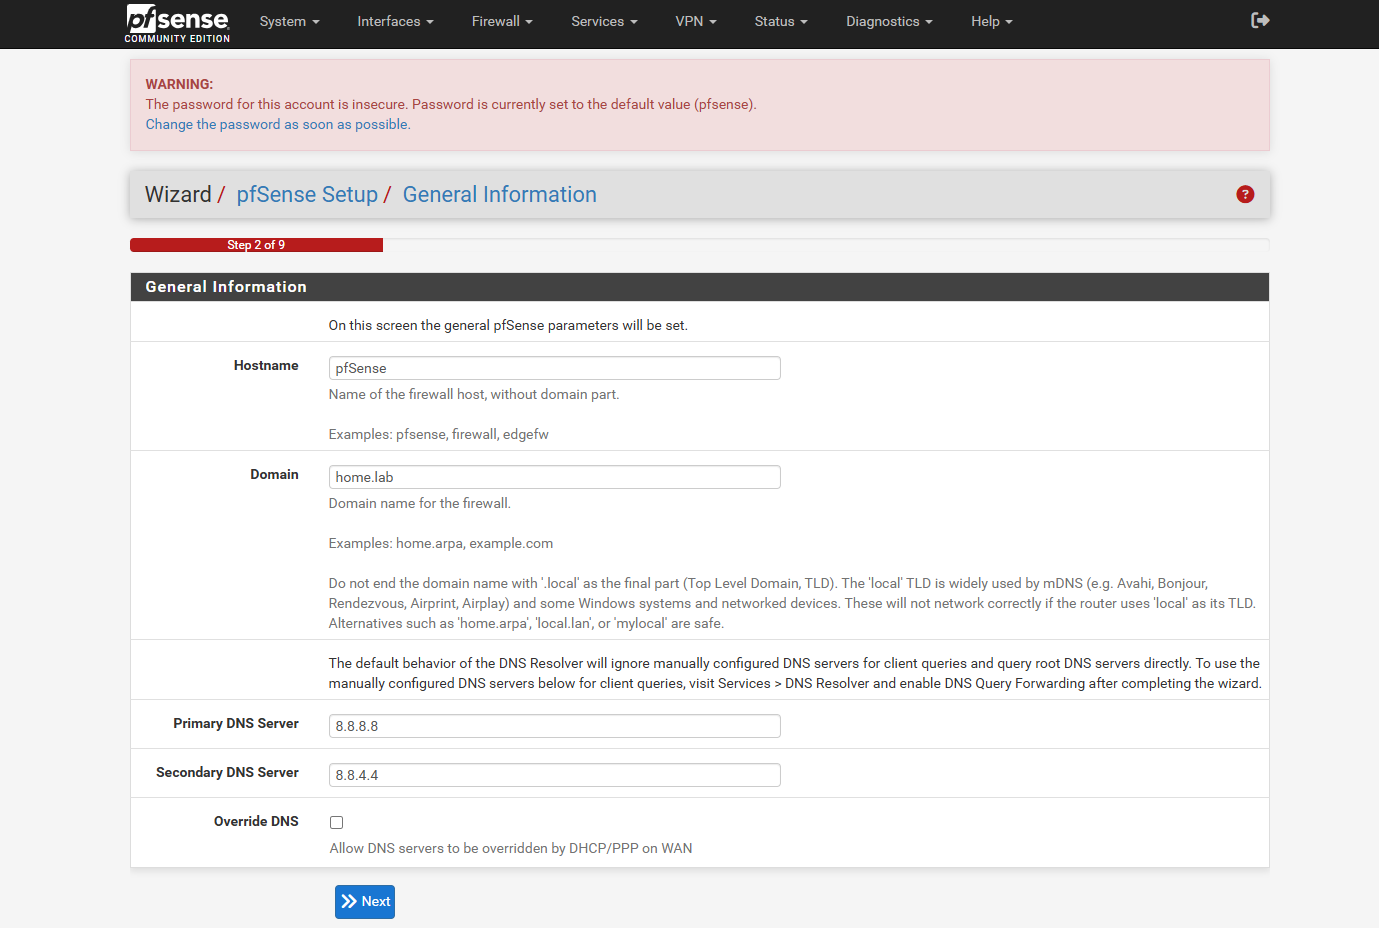Enable the Override DNS checkbox

(337, 822)
